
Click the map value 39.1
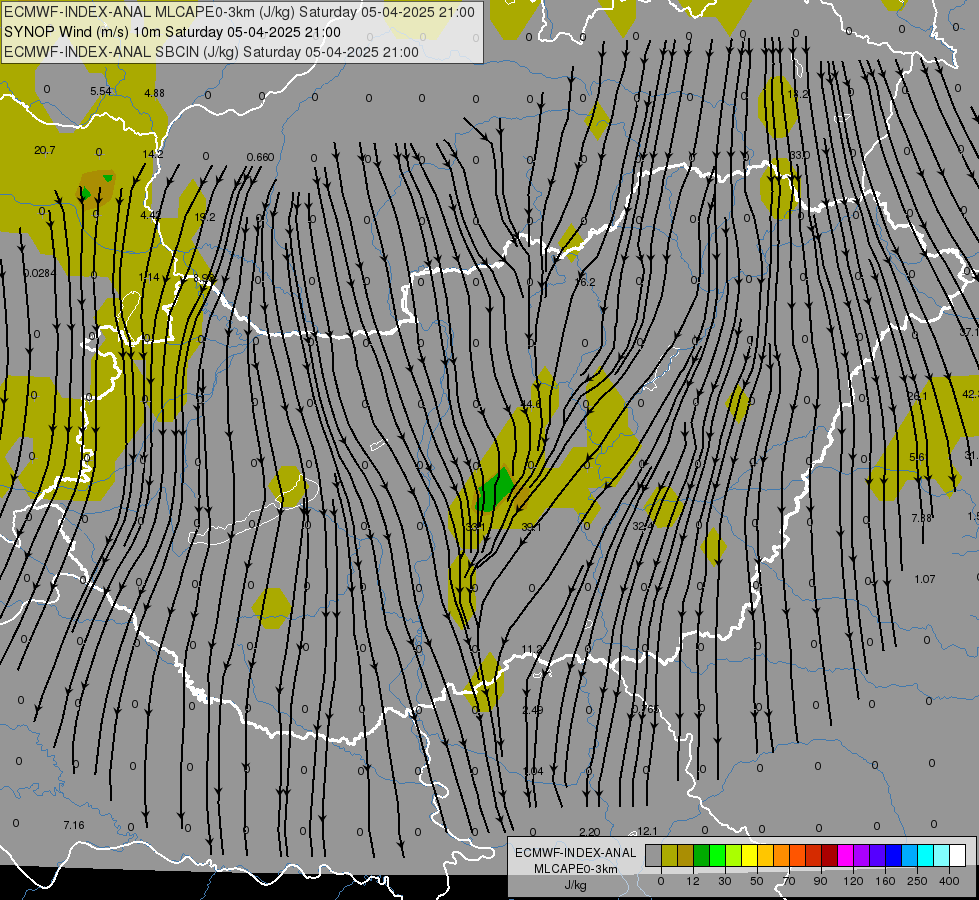tap(531, 528)
